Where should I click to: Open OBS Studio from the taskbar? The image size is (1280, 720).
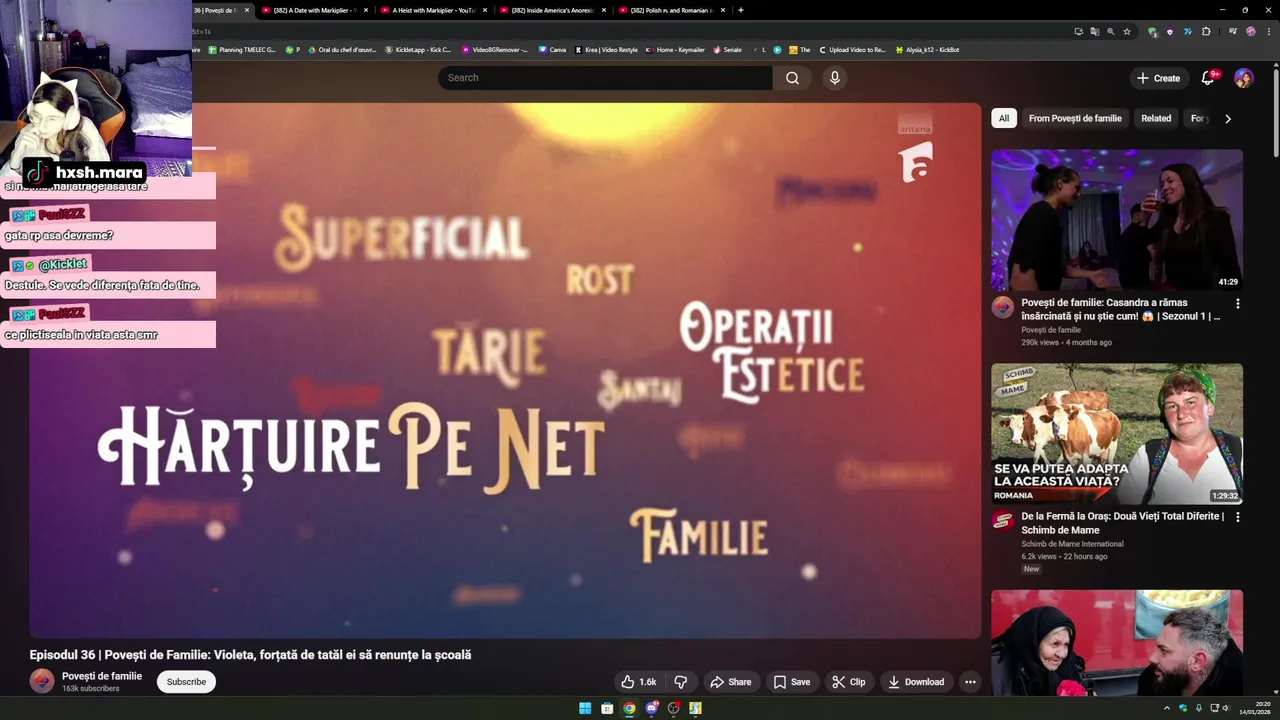click(673, 708)
